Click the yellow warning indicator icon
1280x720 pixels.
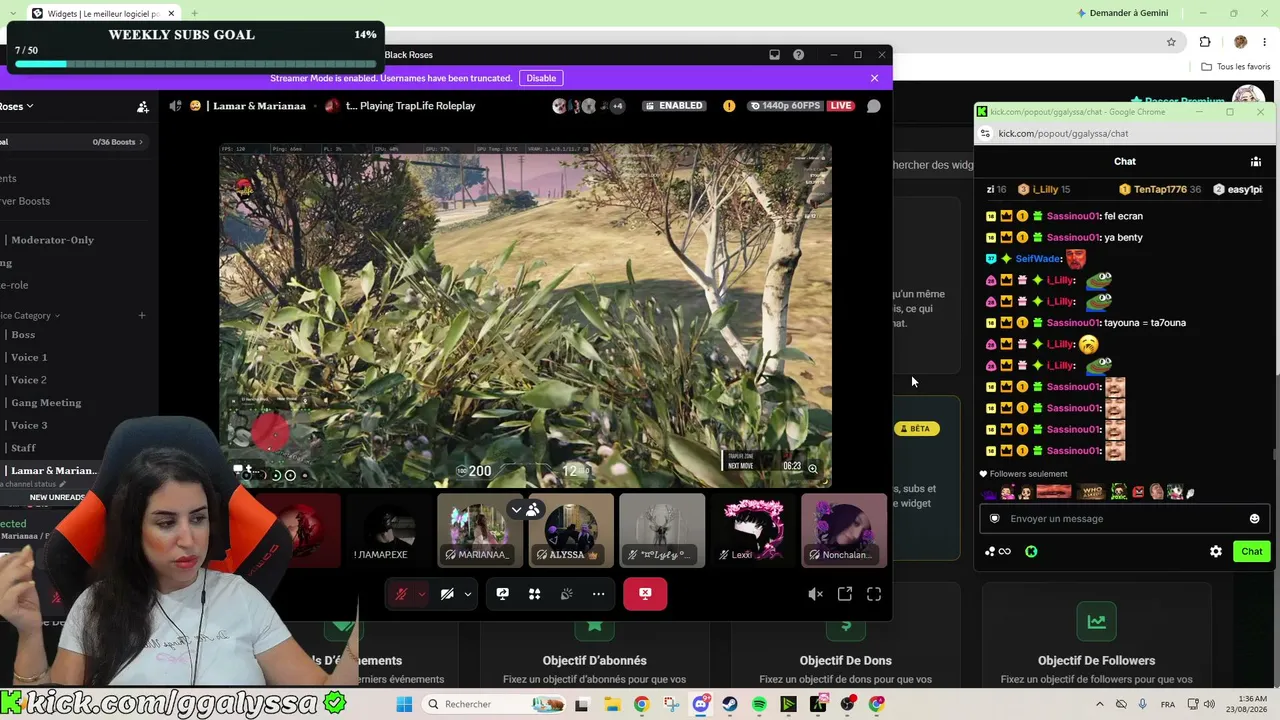click(x=729, y=106)
